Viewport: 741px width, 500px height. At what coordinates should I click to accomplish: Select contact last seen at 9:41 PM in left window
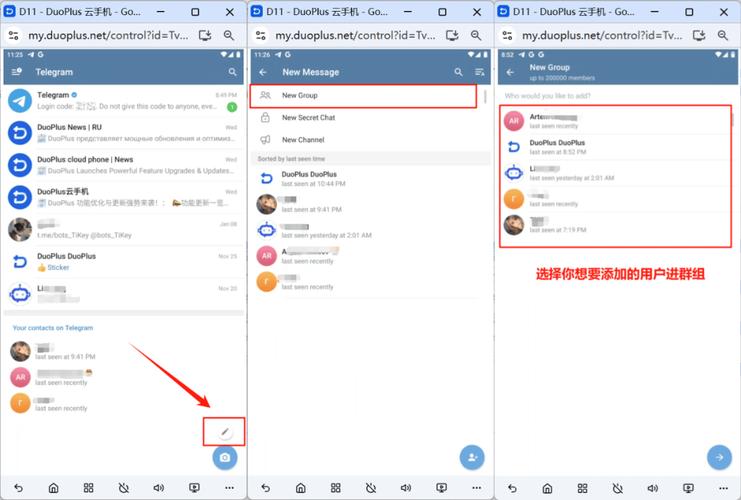(x=124, y=352)
